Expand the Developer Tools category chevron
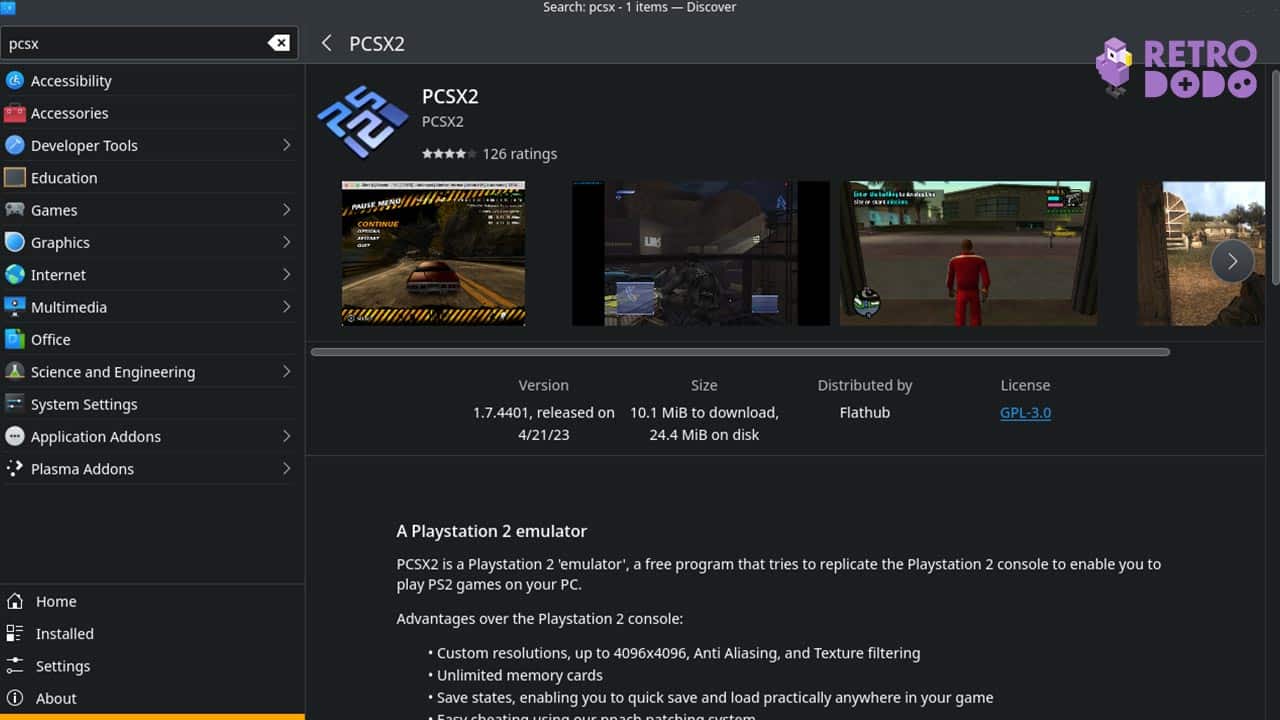Image resolution: width=1280 pixels, height=720 pixels. [x=286, y=145]
